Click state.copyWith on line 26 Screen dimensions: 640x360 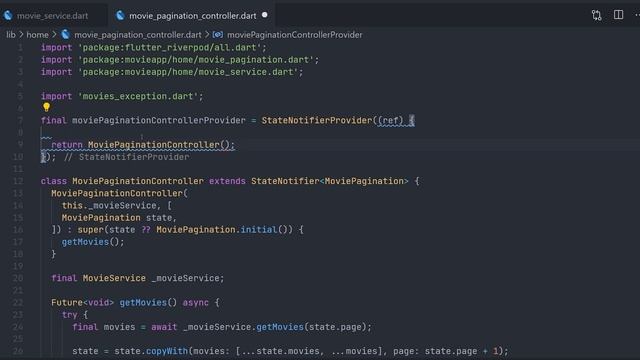(151, 351)
